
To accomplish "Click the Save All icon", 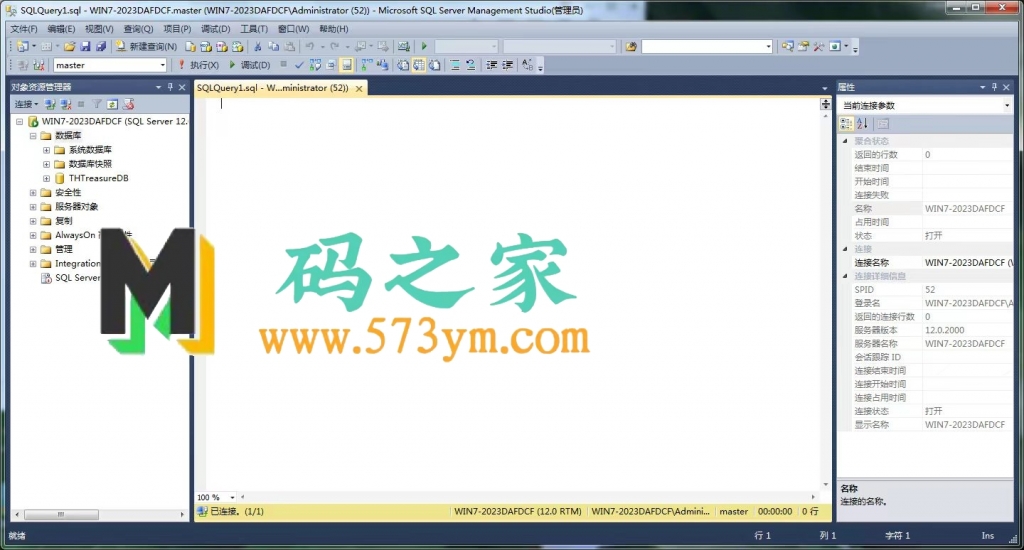I will tap(101, 46).
